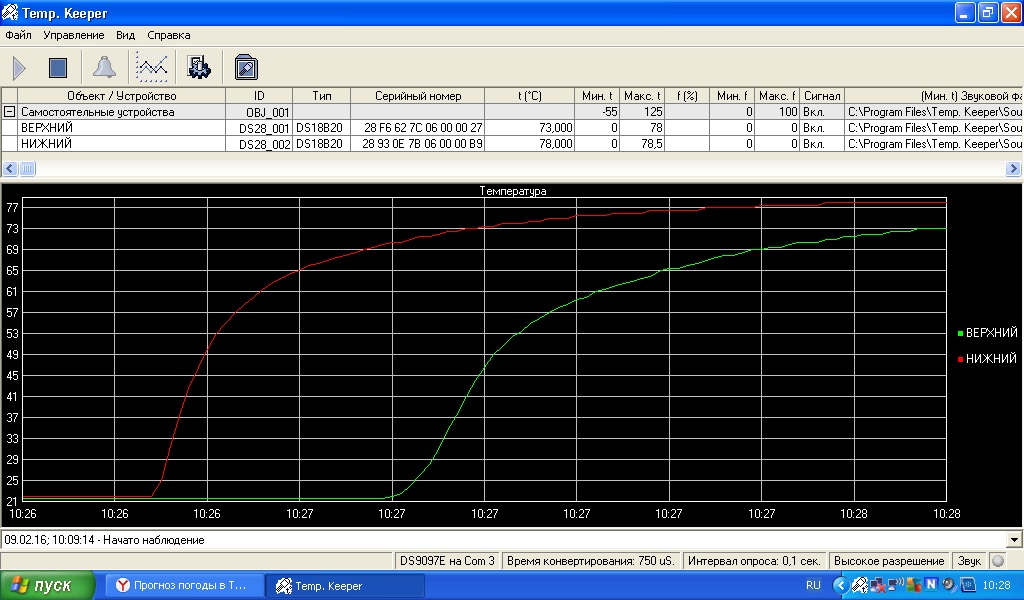Click the t (°C) column header

[x=530, y=96]
